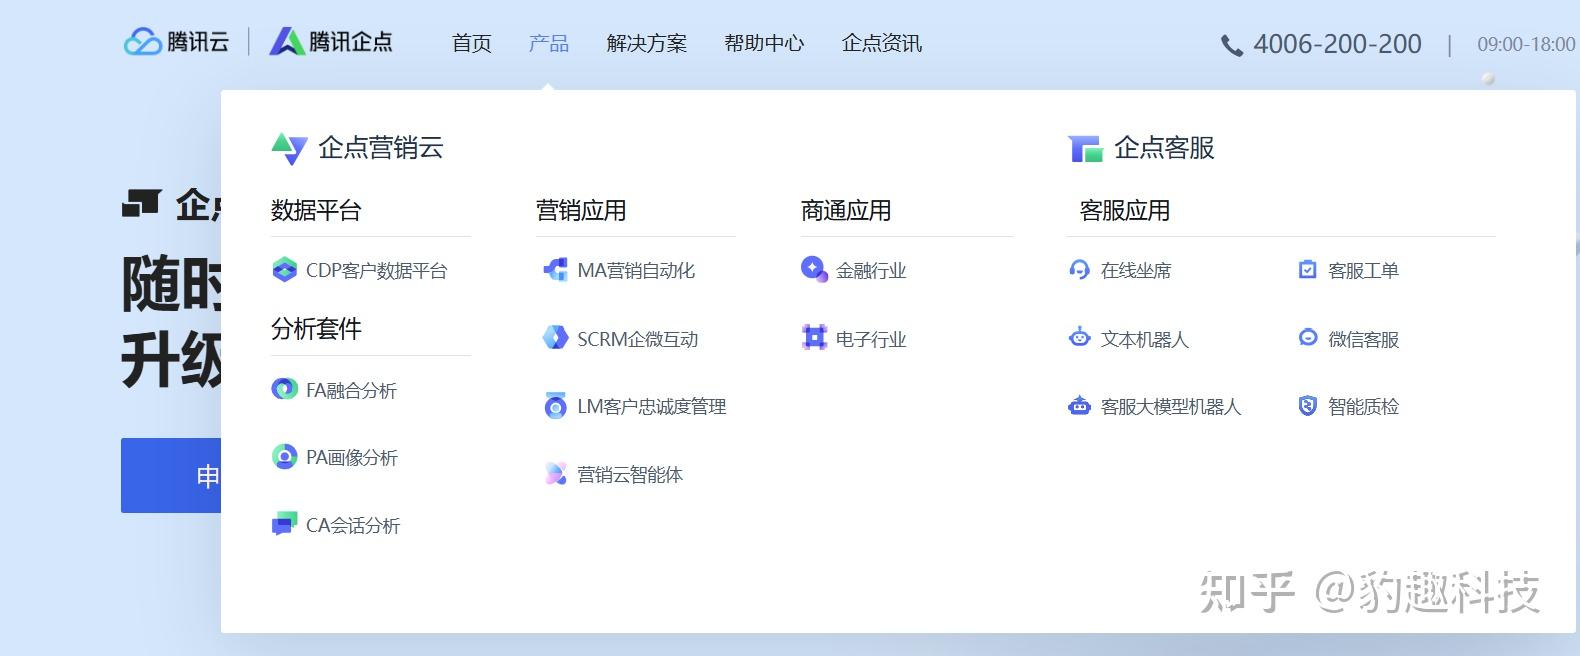Click the 数据平台 section title
This screenshot has height=656, width=1580.
pos(316,211)
